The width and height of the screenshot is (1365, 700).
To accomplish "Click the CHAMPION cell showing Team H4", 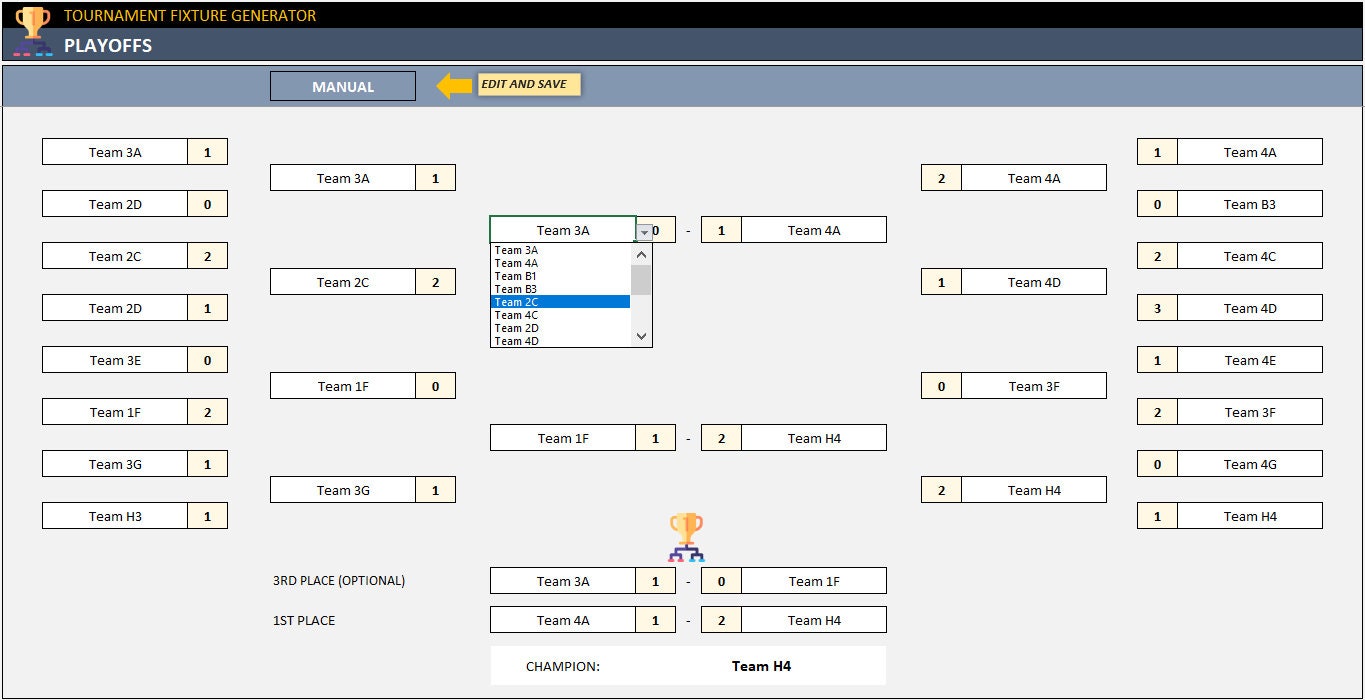I will (762, 664).
